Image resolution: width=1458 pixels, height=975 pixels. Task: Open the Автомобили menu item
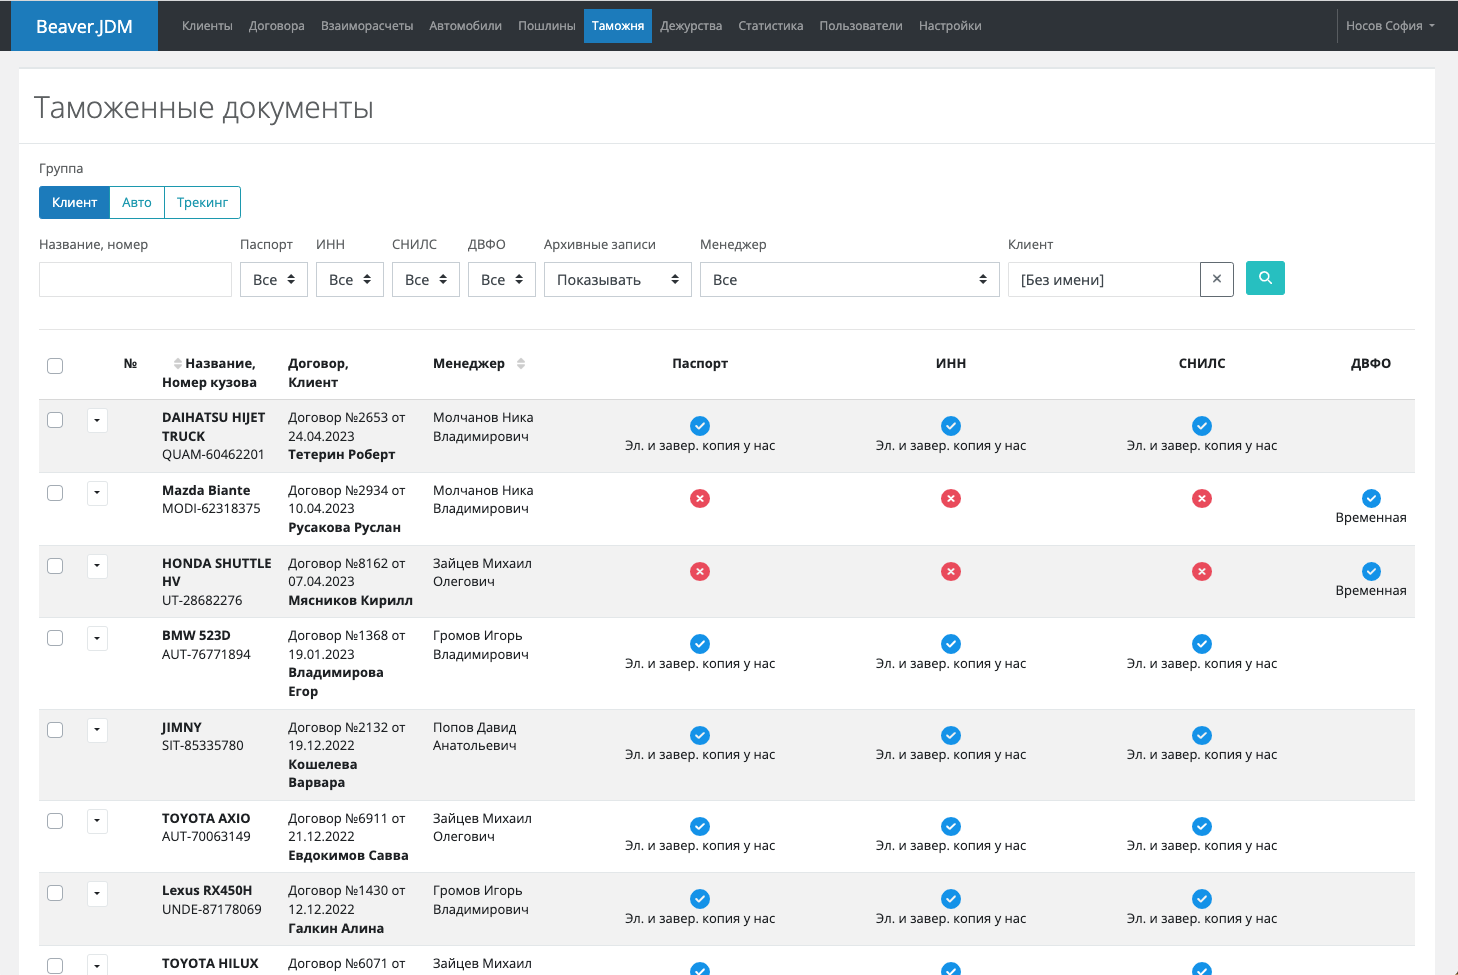coord(465,26)
